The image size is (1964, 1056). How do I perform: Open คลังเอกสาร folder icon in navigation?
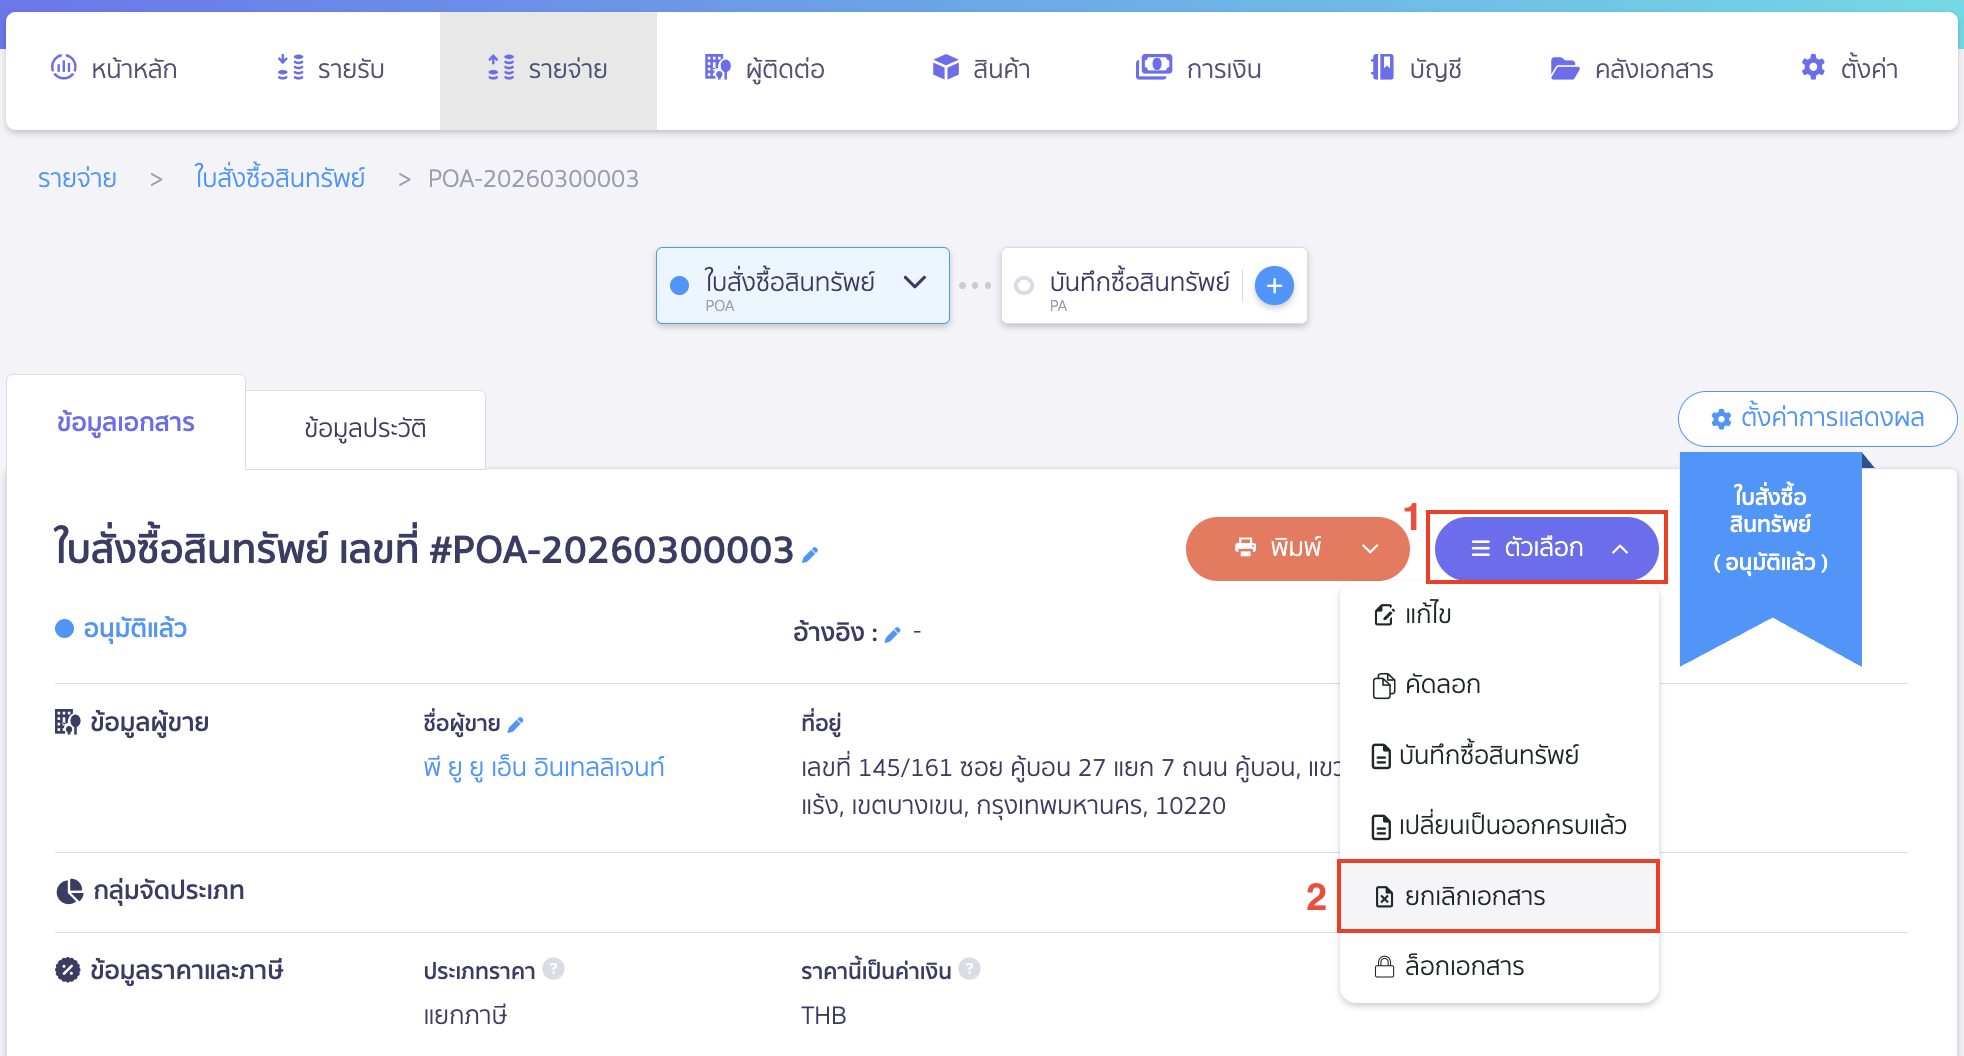(x=1564, y=68)
